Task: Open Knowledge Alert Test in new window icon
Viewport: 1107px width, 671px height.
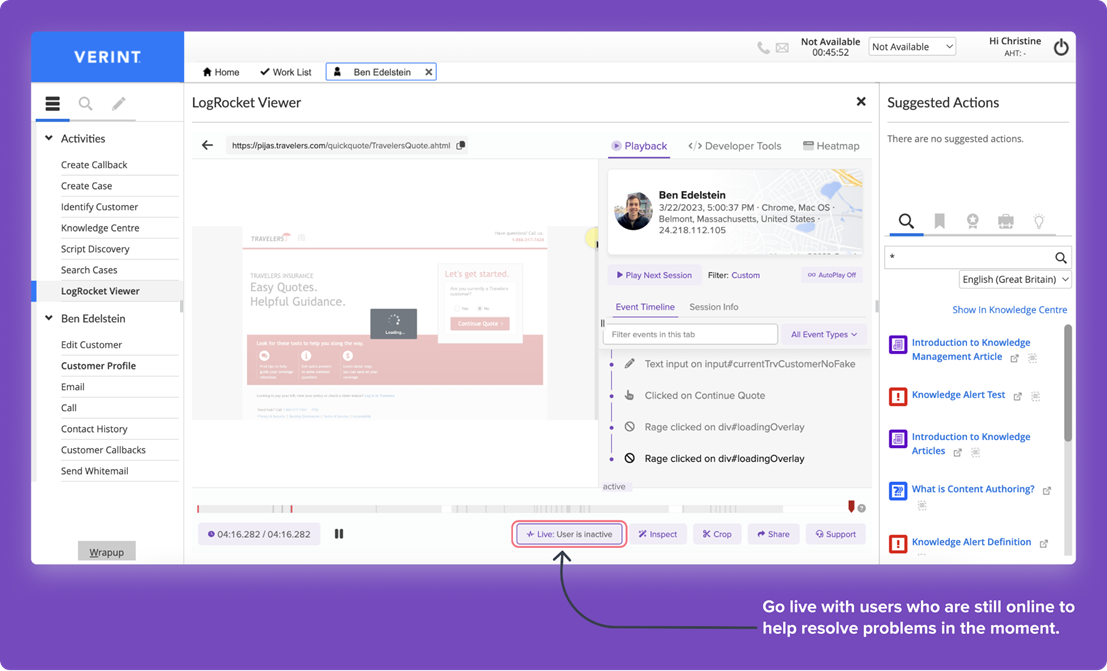Action: coord(1017,396)
